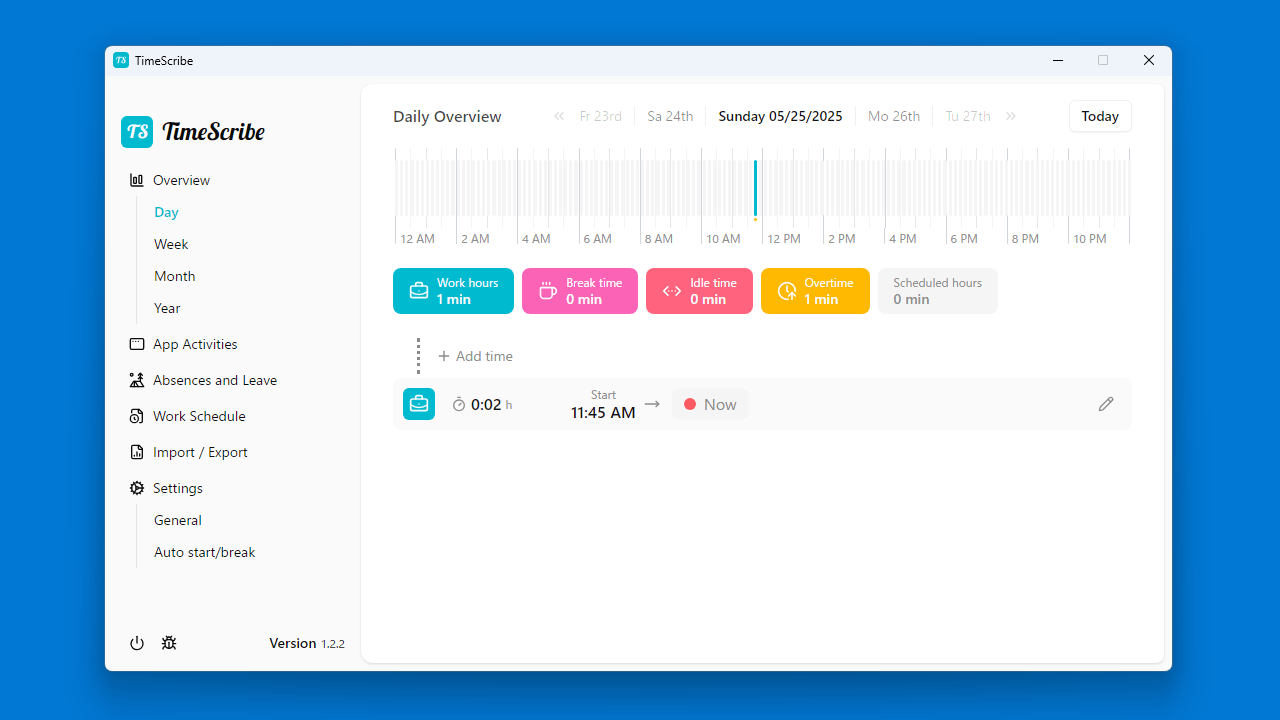Viewport: 1280px width, 720px height.
Task: Click the Daily Overview heading
Action: pos(447,116)
